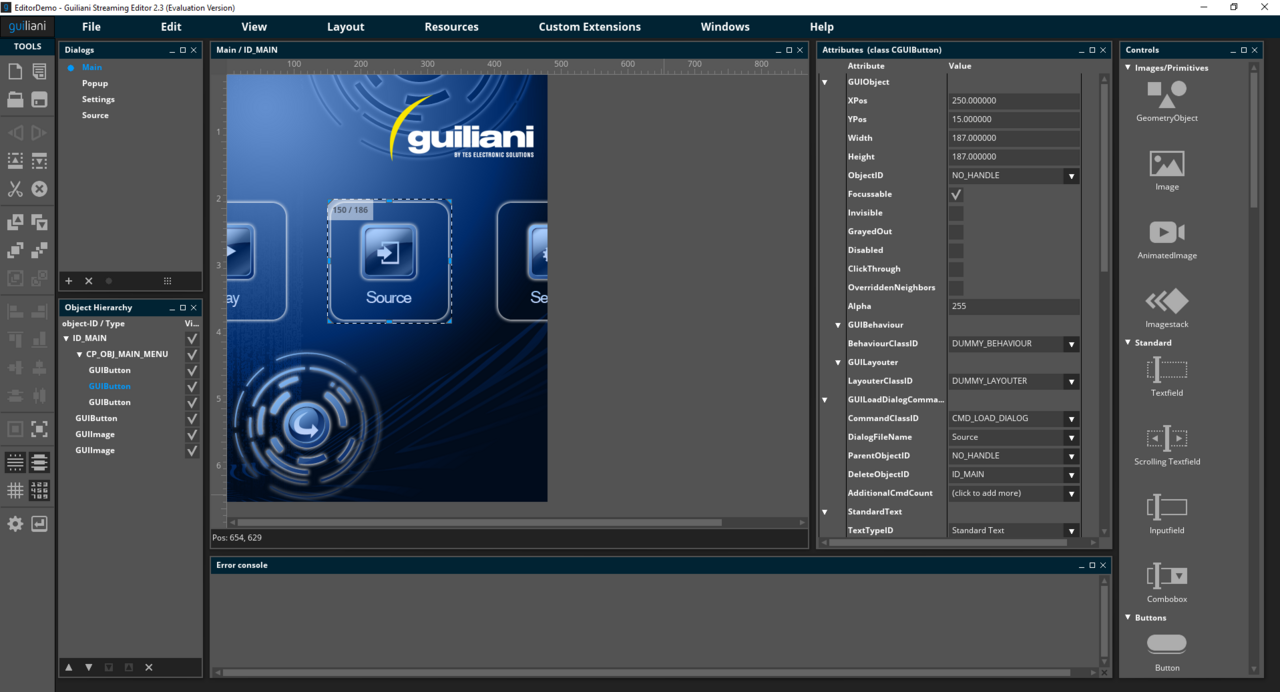Toggle visibility of the highlighted blue GUIButton row
1280x692 pixels.
click(x=192, y=386)
